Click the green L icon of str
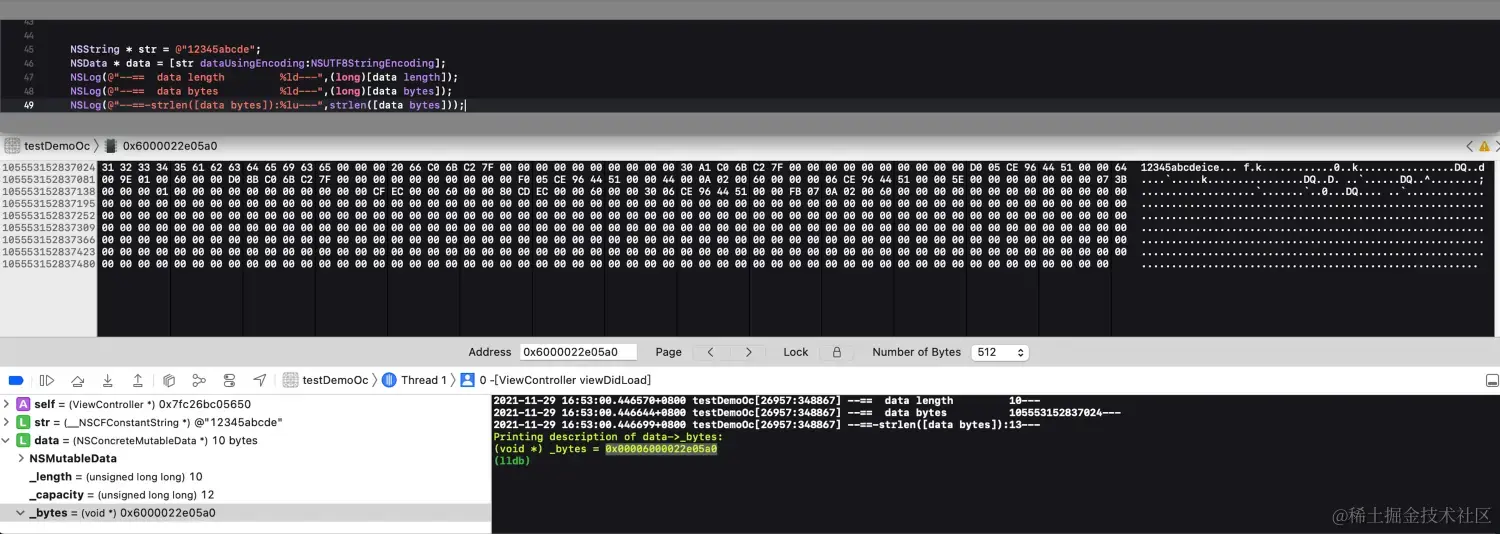This screenshot has height=534, width=1500. coord(24,422)
